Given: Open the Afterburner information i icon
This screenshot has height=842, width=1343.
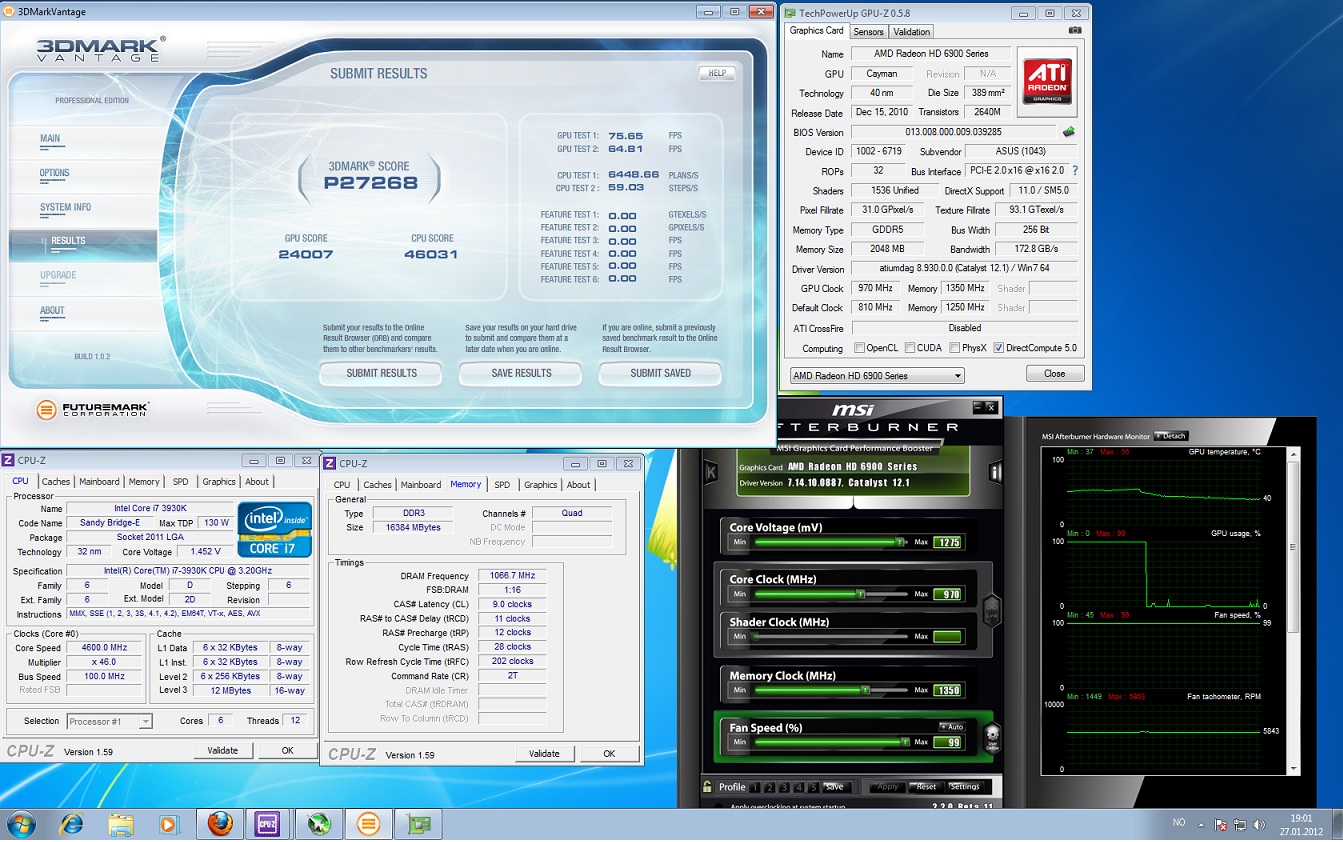Looking at the screenshot, I should tap(996, 472).
